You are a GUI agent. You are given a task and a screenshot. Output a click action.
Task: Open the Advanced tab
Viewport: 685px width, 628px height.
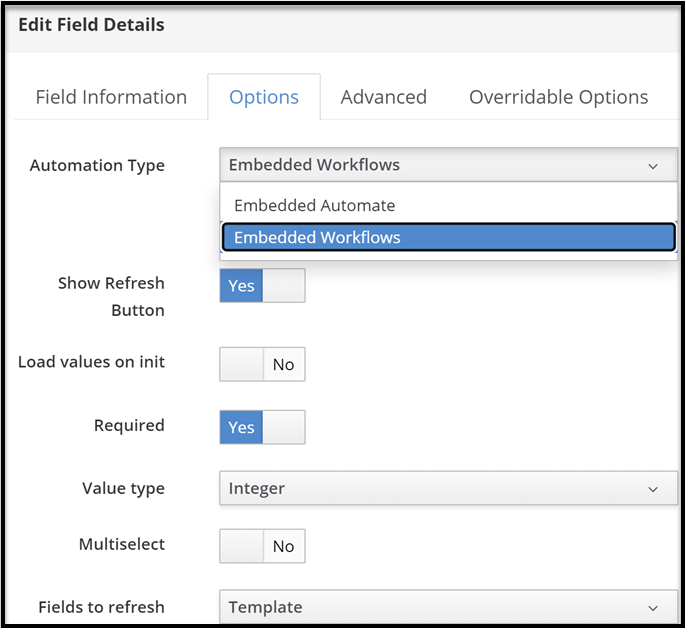(x=383, y=97)
